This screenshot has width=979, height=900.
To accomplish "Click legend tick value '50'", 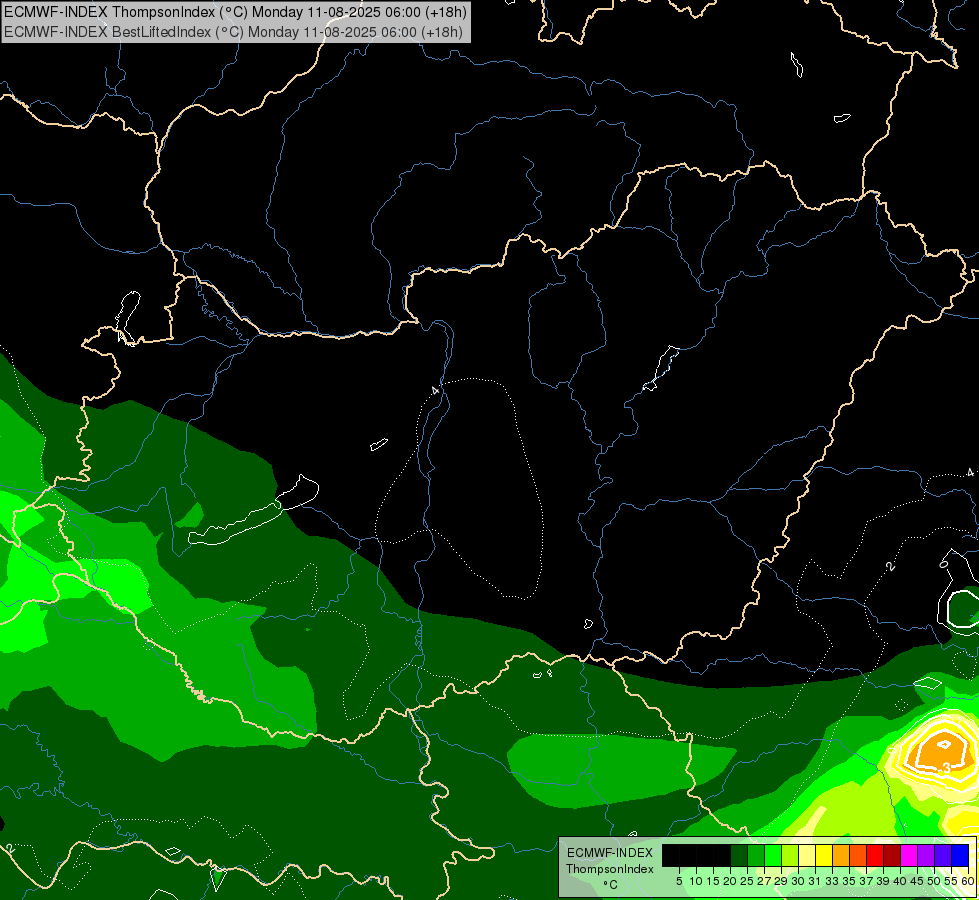I will [934, 881].
